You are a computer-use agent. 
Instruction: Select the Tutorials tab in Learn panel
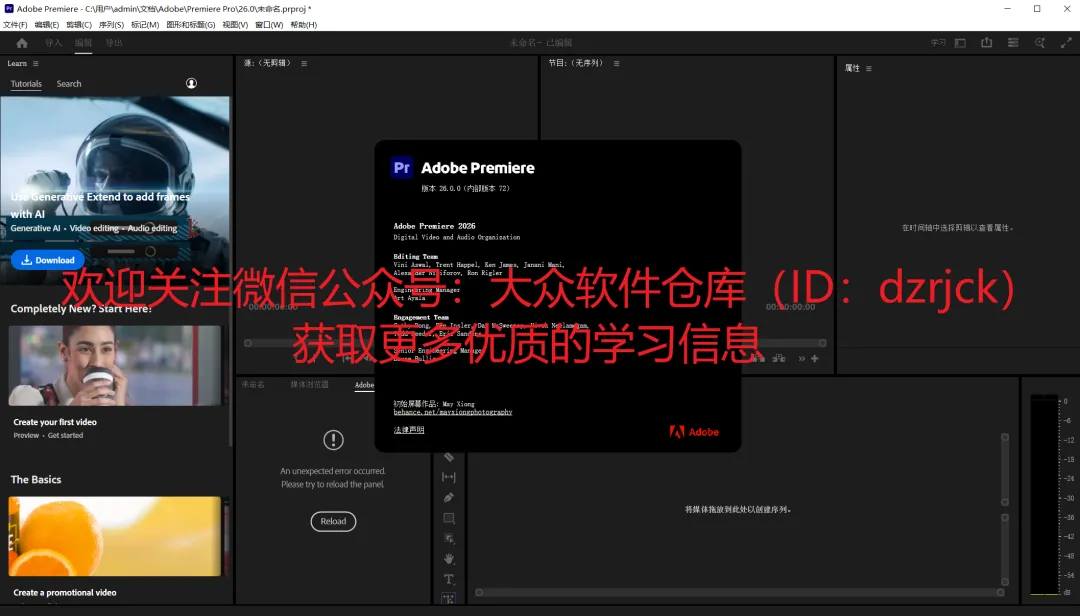click(x=26, y=83)
